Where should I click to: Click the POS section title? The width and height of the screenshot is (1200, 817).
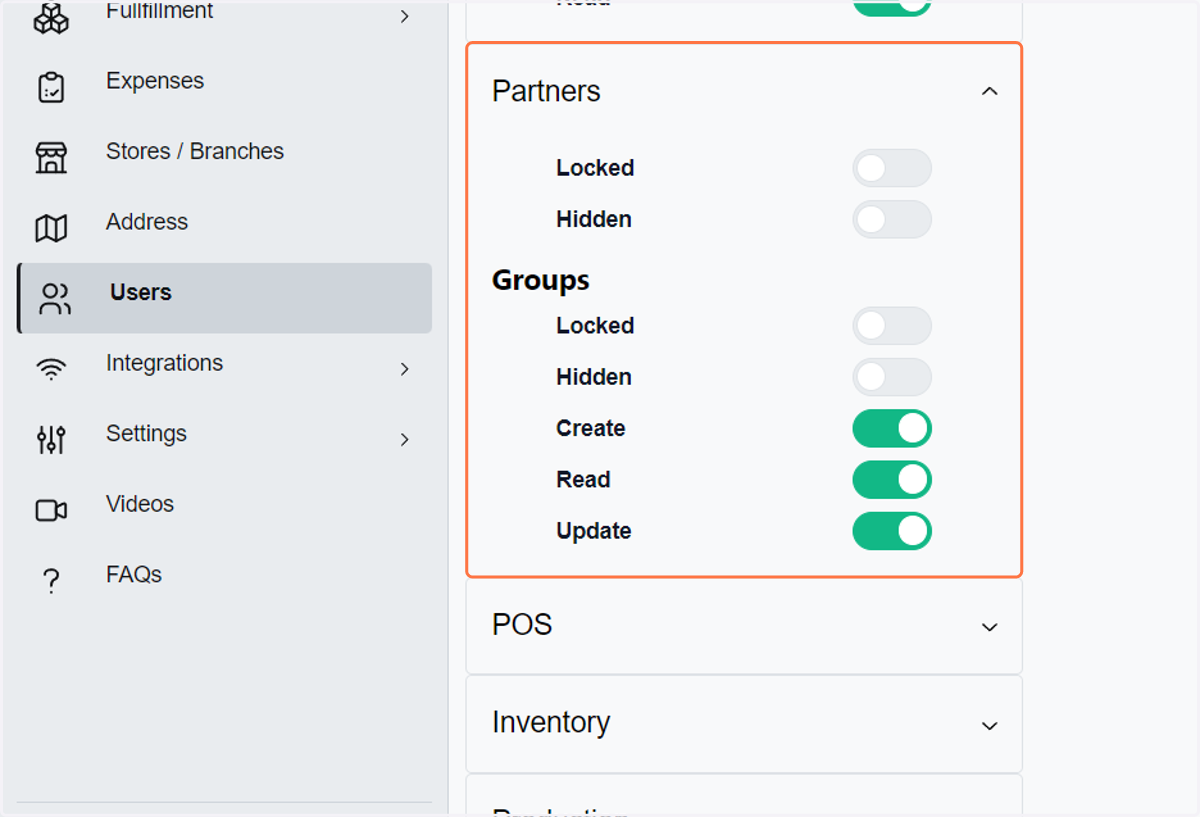[x=522, y=625]
